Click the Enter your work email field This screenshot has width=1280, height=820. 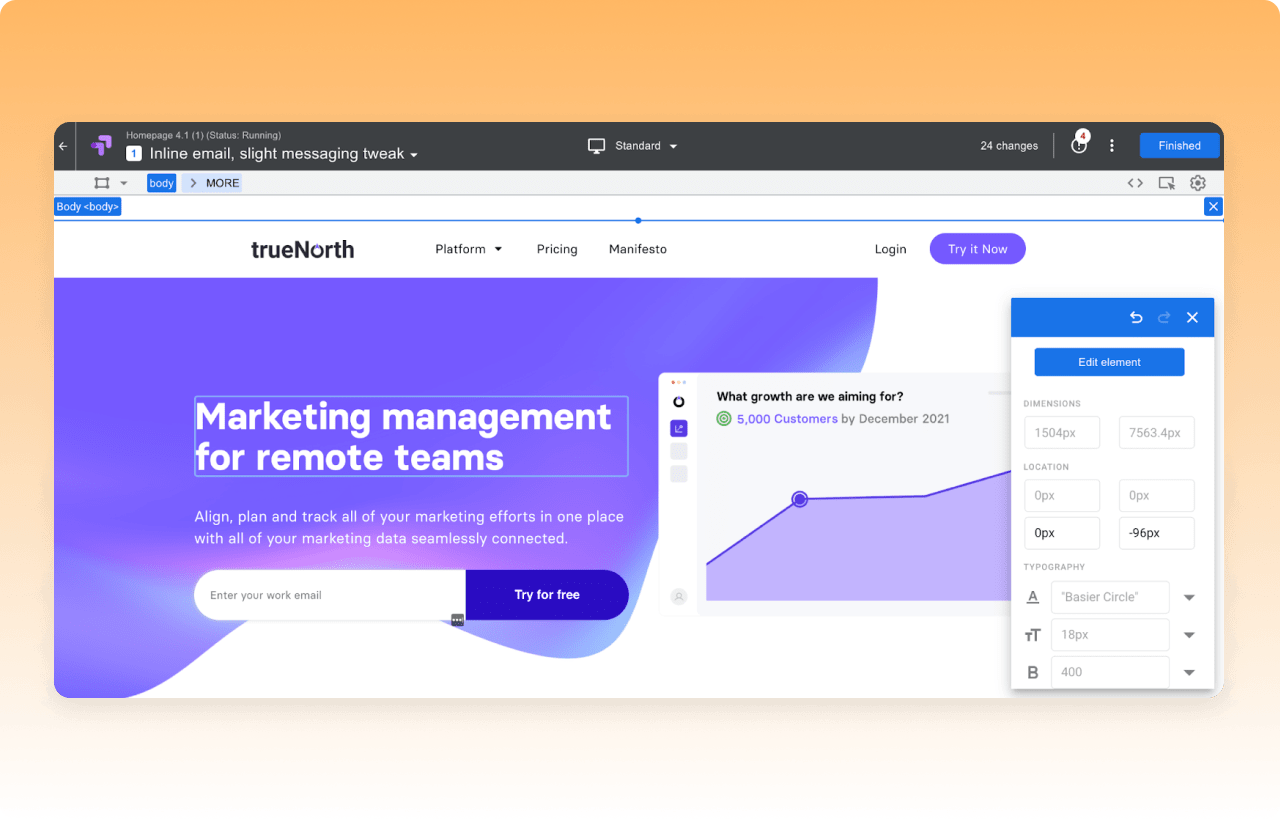pyautogui.click(x=330, y=595)
